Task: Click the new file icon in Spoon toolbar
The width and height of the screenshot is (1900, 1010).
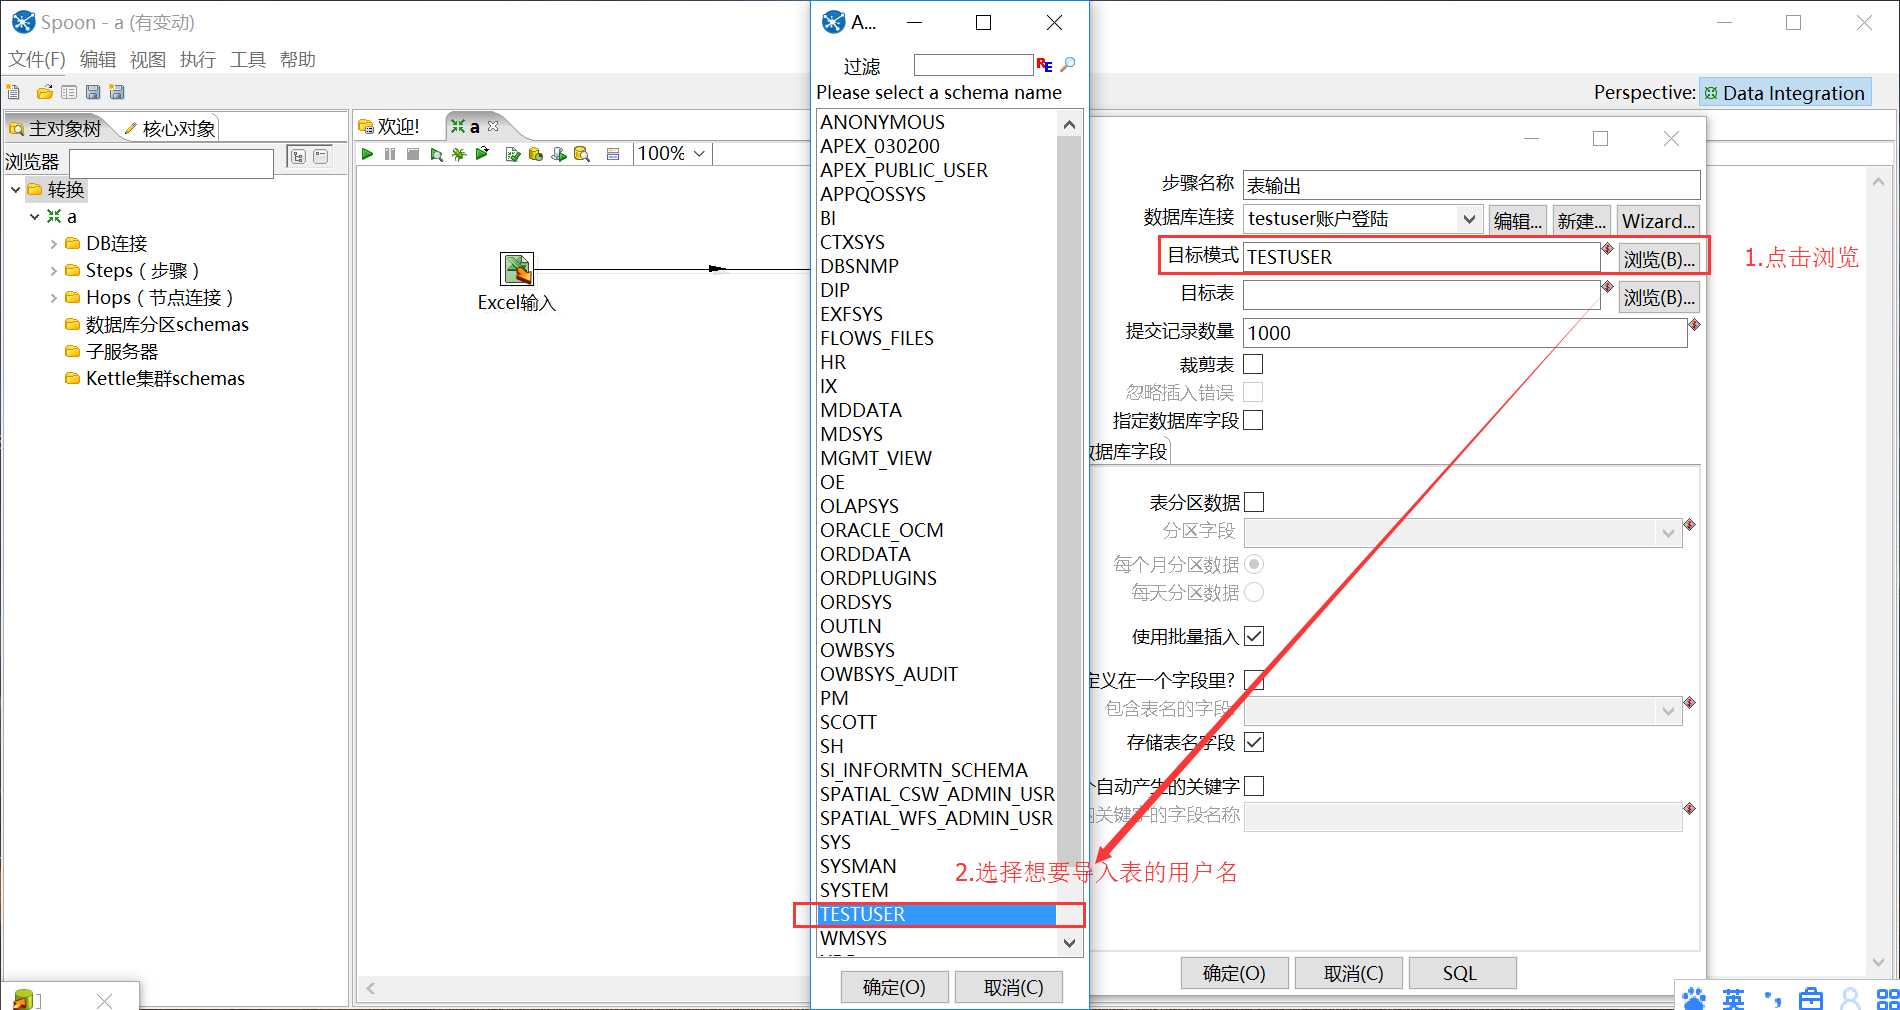Action: [x=13, y=92]
